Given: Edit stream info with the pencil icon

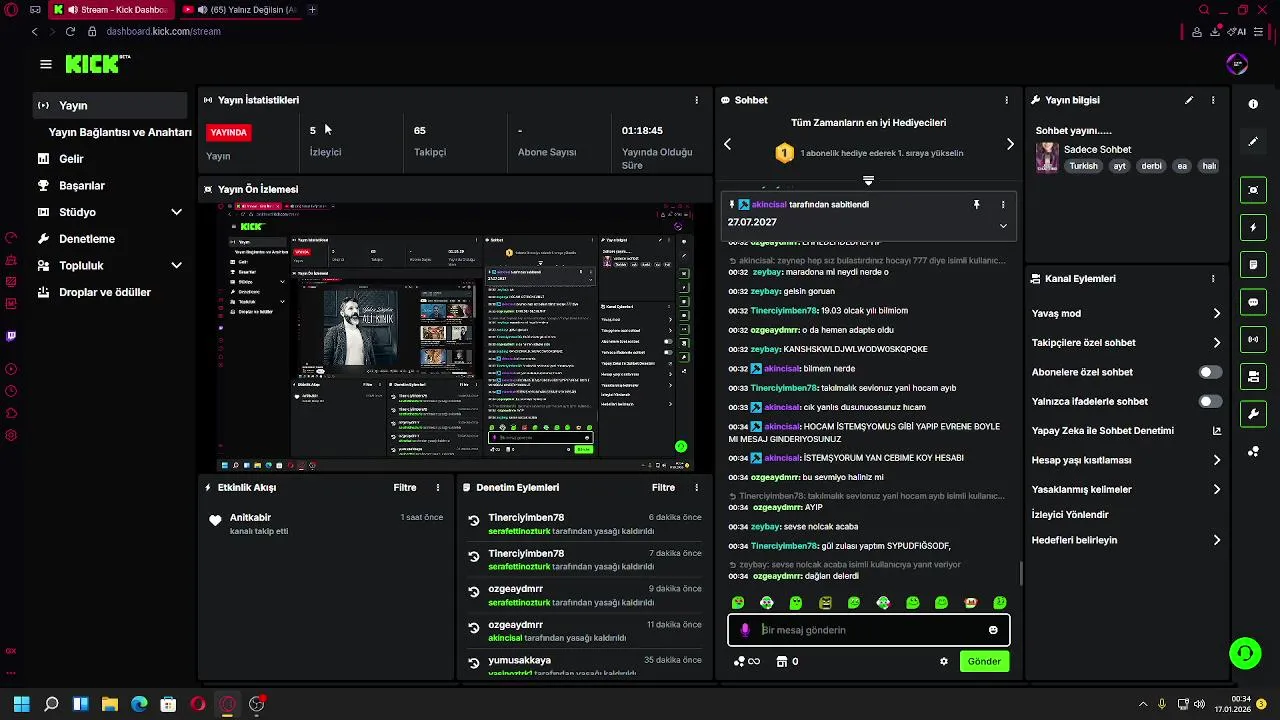Looking at the screenshot, I should click(1189, 100).
